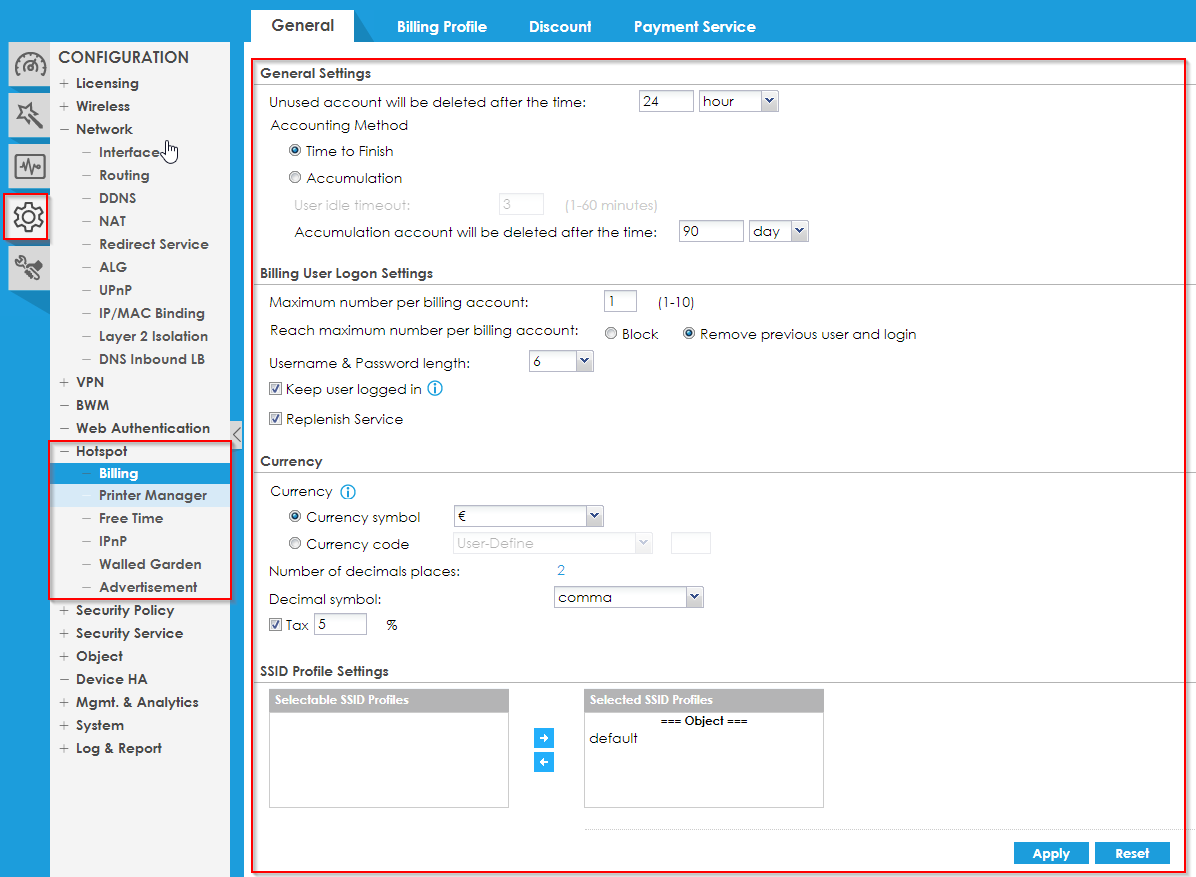Uncheck the Replenish Service checkbox

[276, 420]
